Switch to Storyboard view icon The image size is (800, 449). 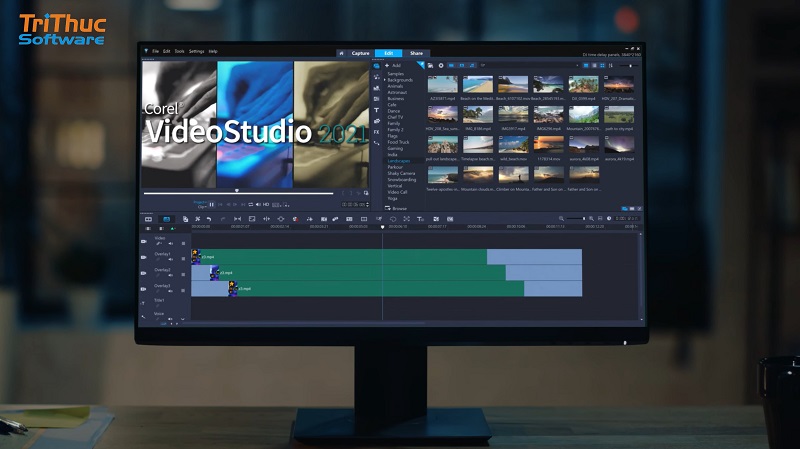coord(149,218)
